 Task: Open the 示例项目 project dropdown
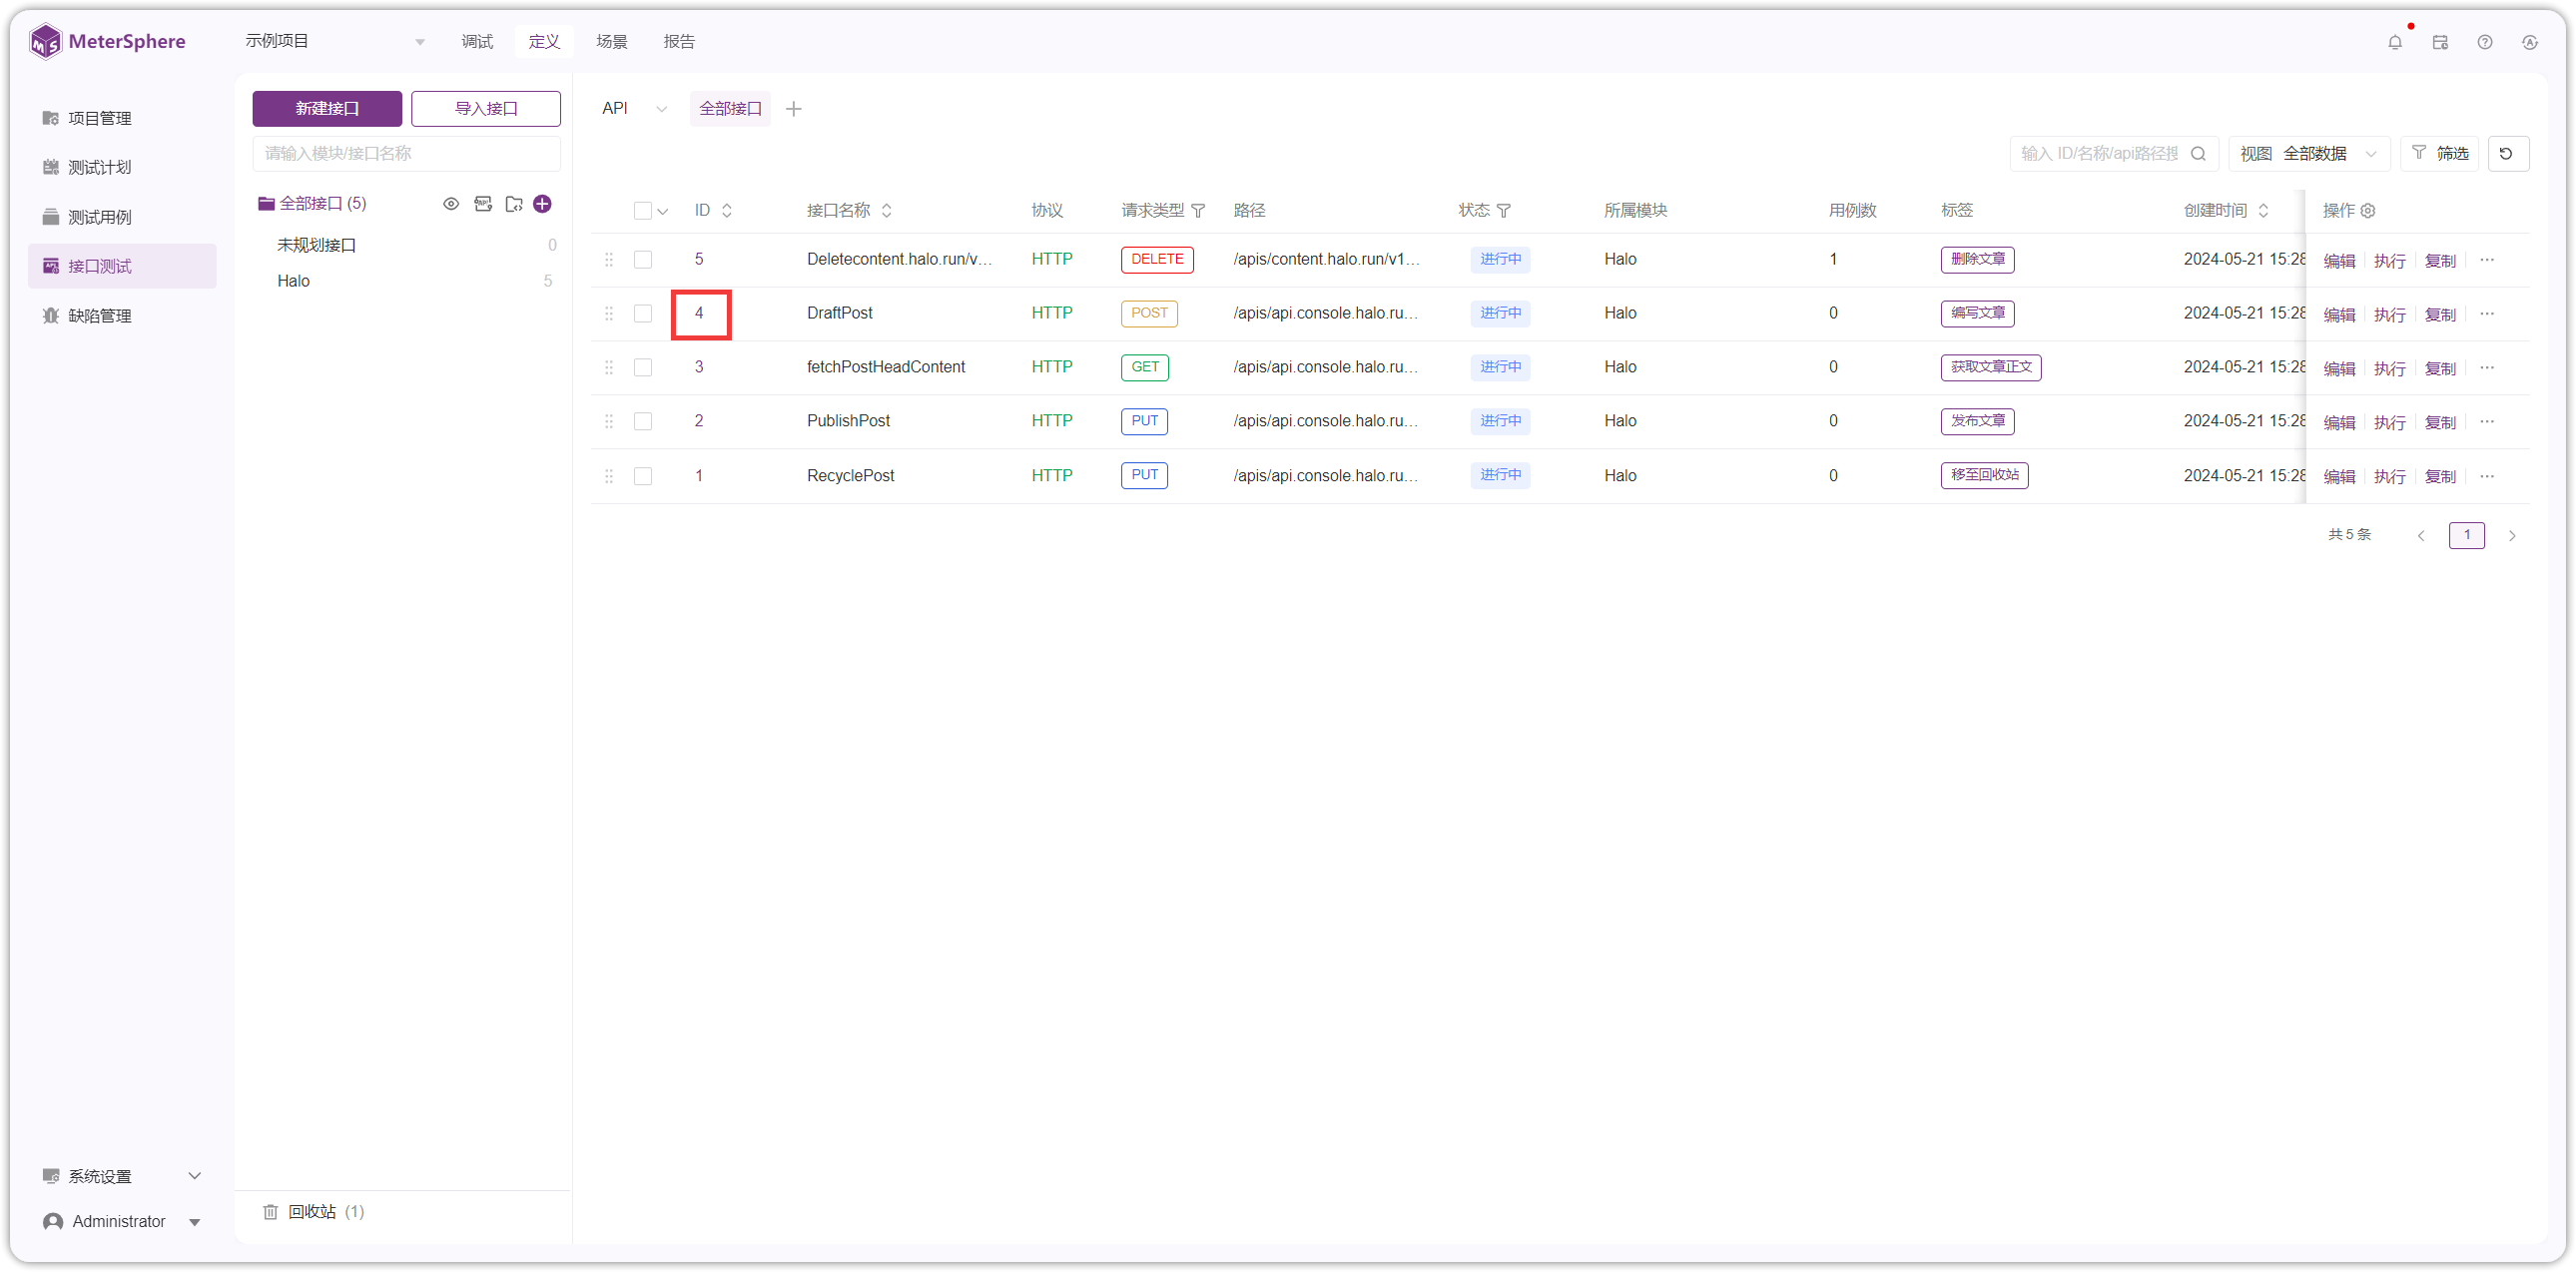tap(334, 42)
